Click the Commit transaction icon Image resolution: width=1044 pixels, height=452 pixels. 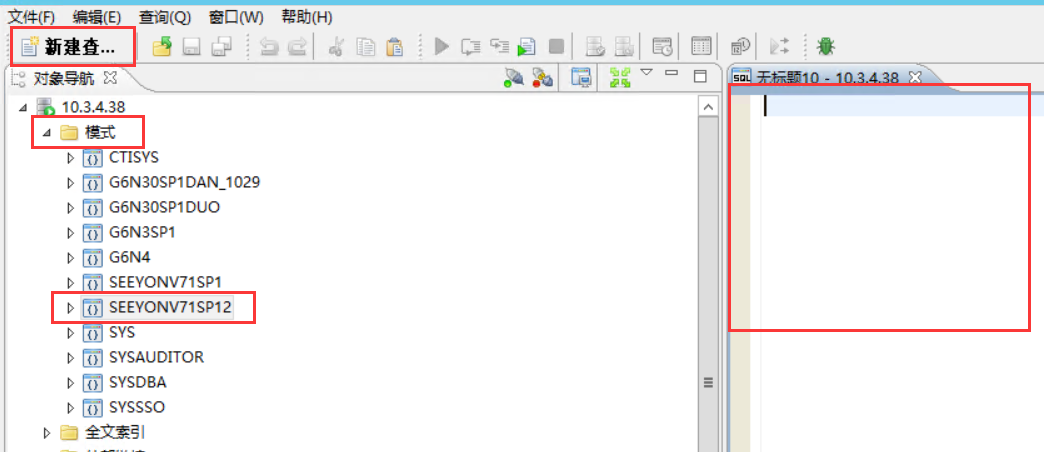click(595, 47)
